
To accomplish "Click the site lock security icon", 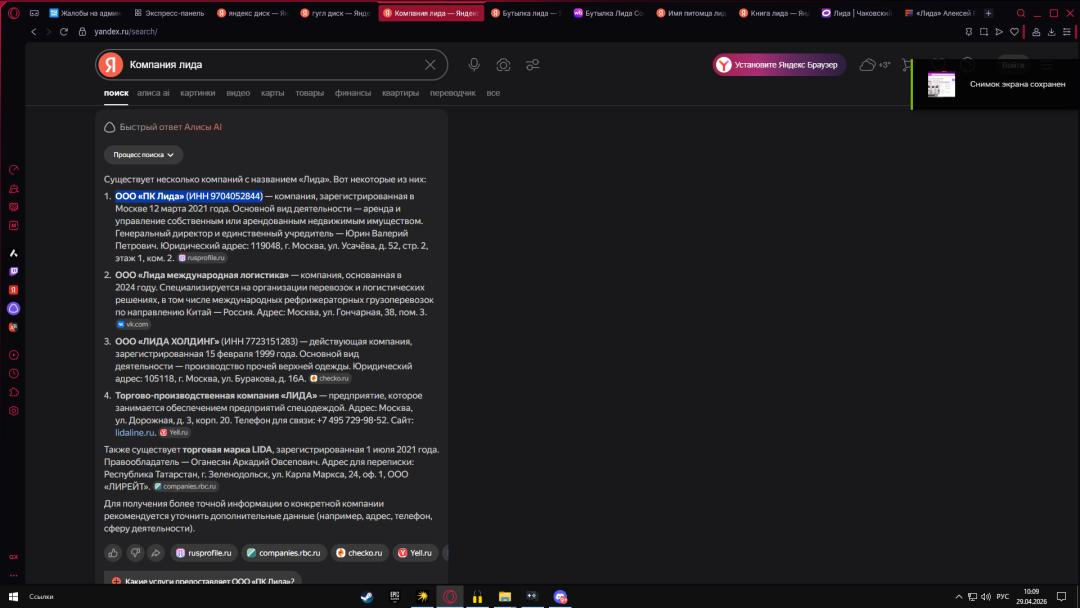I will [82, 32].
